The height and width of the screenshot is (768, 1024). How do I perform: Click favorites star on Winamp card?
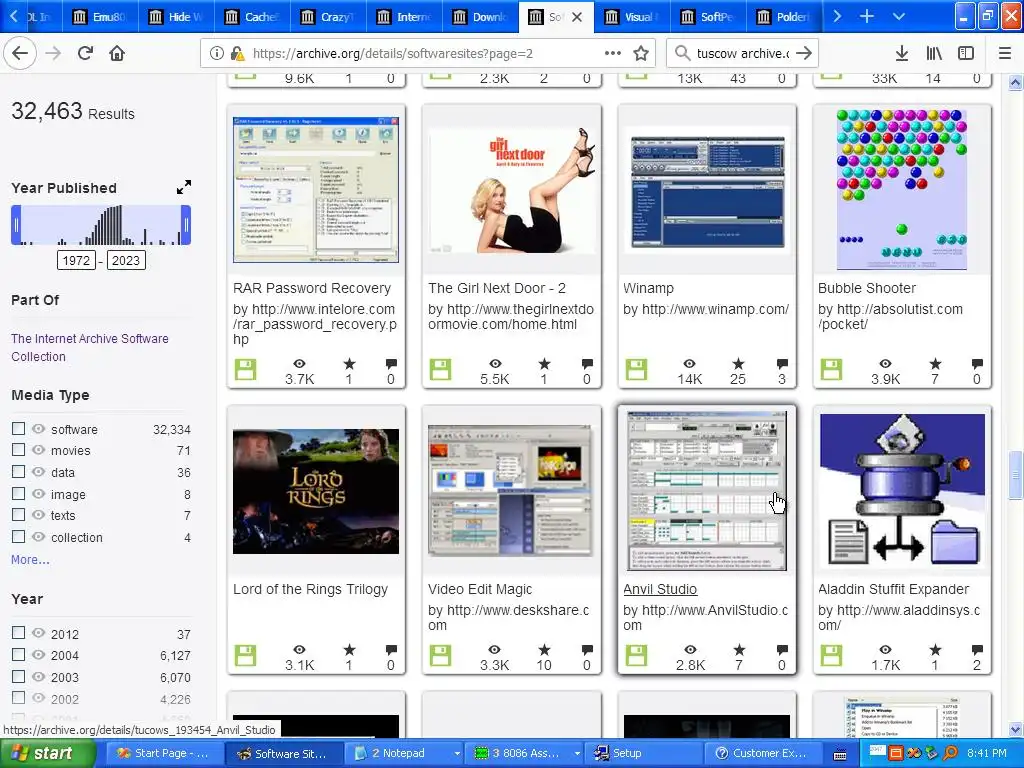[738, 363]
